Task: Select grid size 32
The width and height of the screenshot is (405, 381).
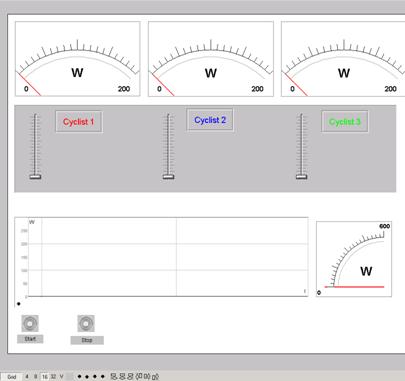Action: coord(53,377)
